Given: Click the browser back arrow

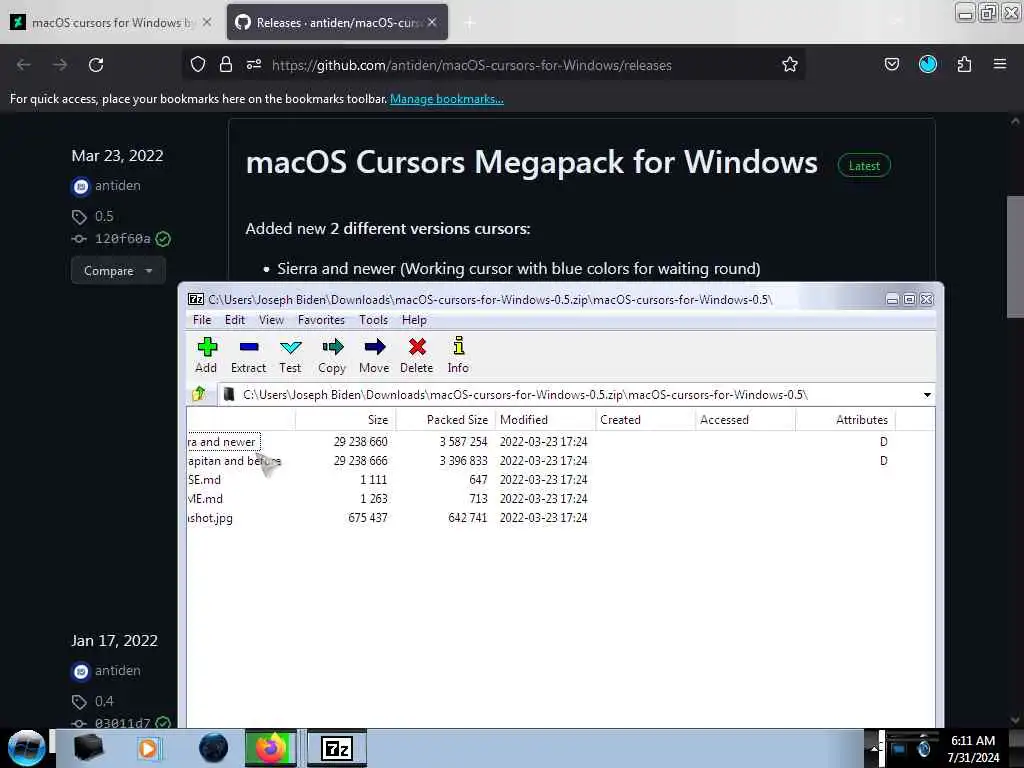Looking at the screenshot, I should [x=24, y=65].
